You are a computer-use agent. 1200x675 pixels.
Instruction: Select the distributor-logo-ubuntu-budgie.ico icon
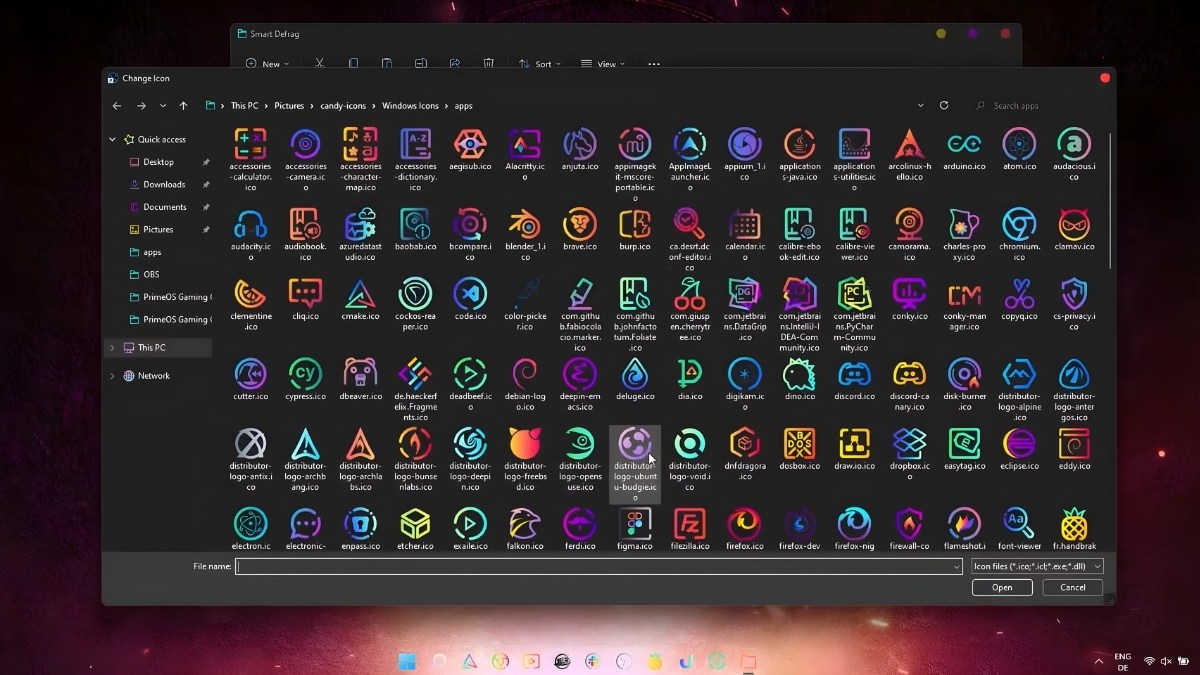[x=635, y=465]
